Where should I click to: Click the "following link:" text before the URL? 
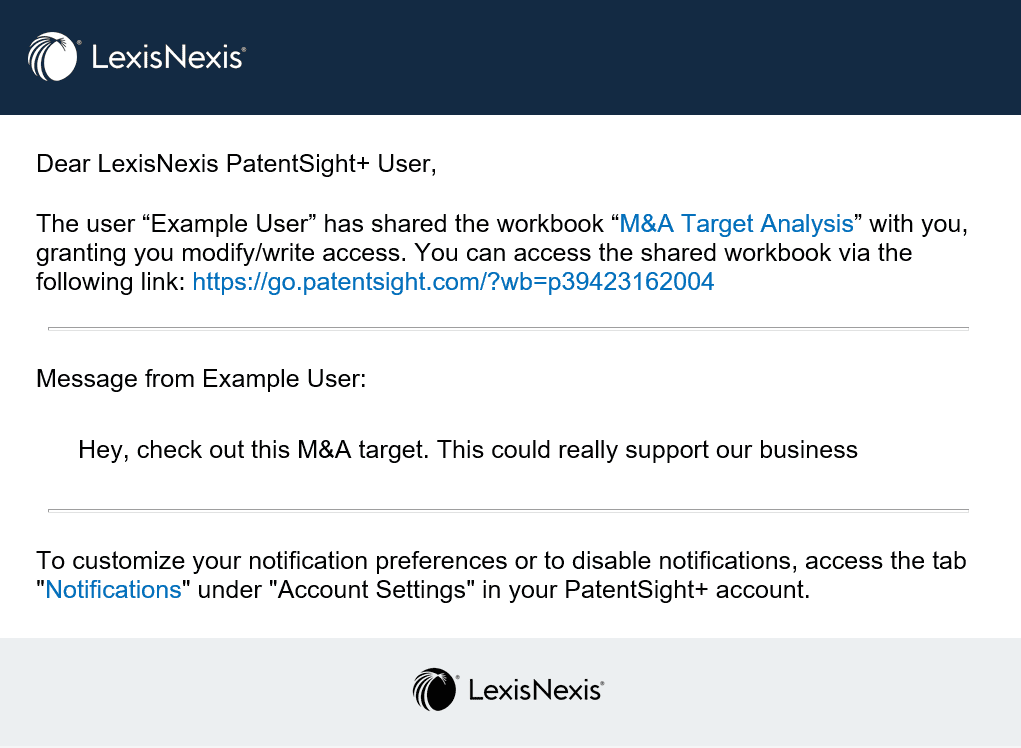(111, 281)
